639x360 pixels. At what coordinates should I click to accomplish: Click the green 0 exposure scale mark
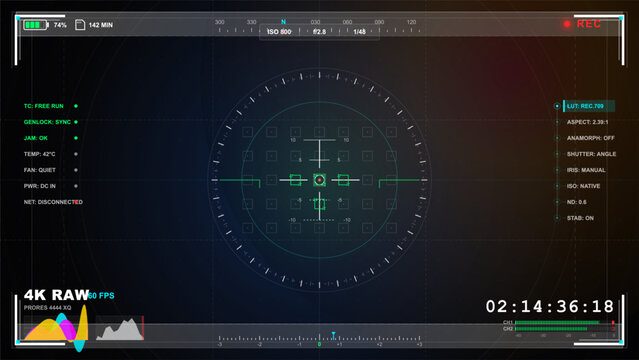click(319, 345)
